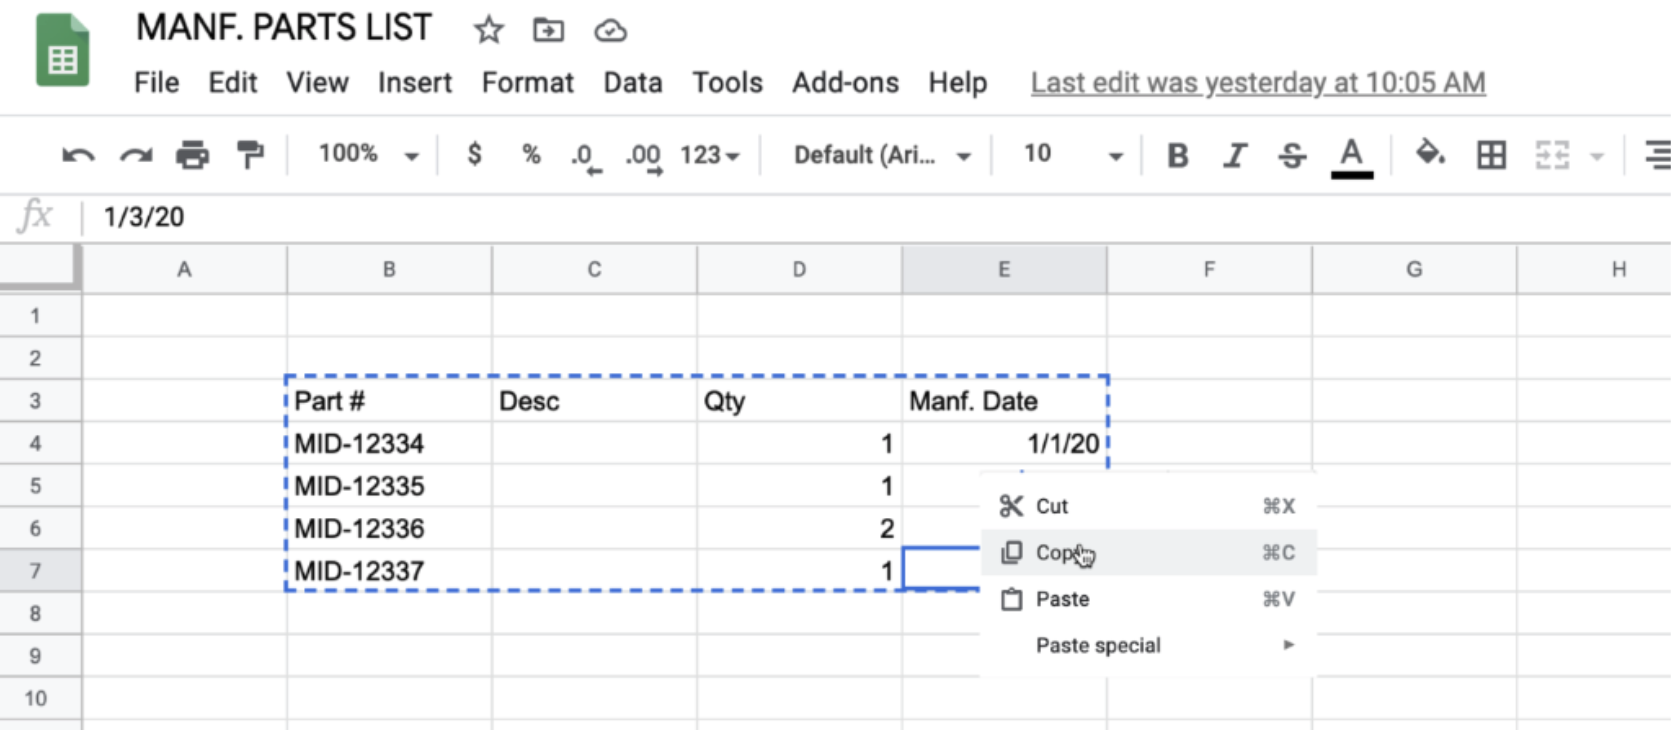Click the formula bar showing 1/3/20
1672x730 pixels.
click(x=600, y=217)
